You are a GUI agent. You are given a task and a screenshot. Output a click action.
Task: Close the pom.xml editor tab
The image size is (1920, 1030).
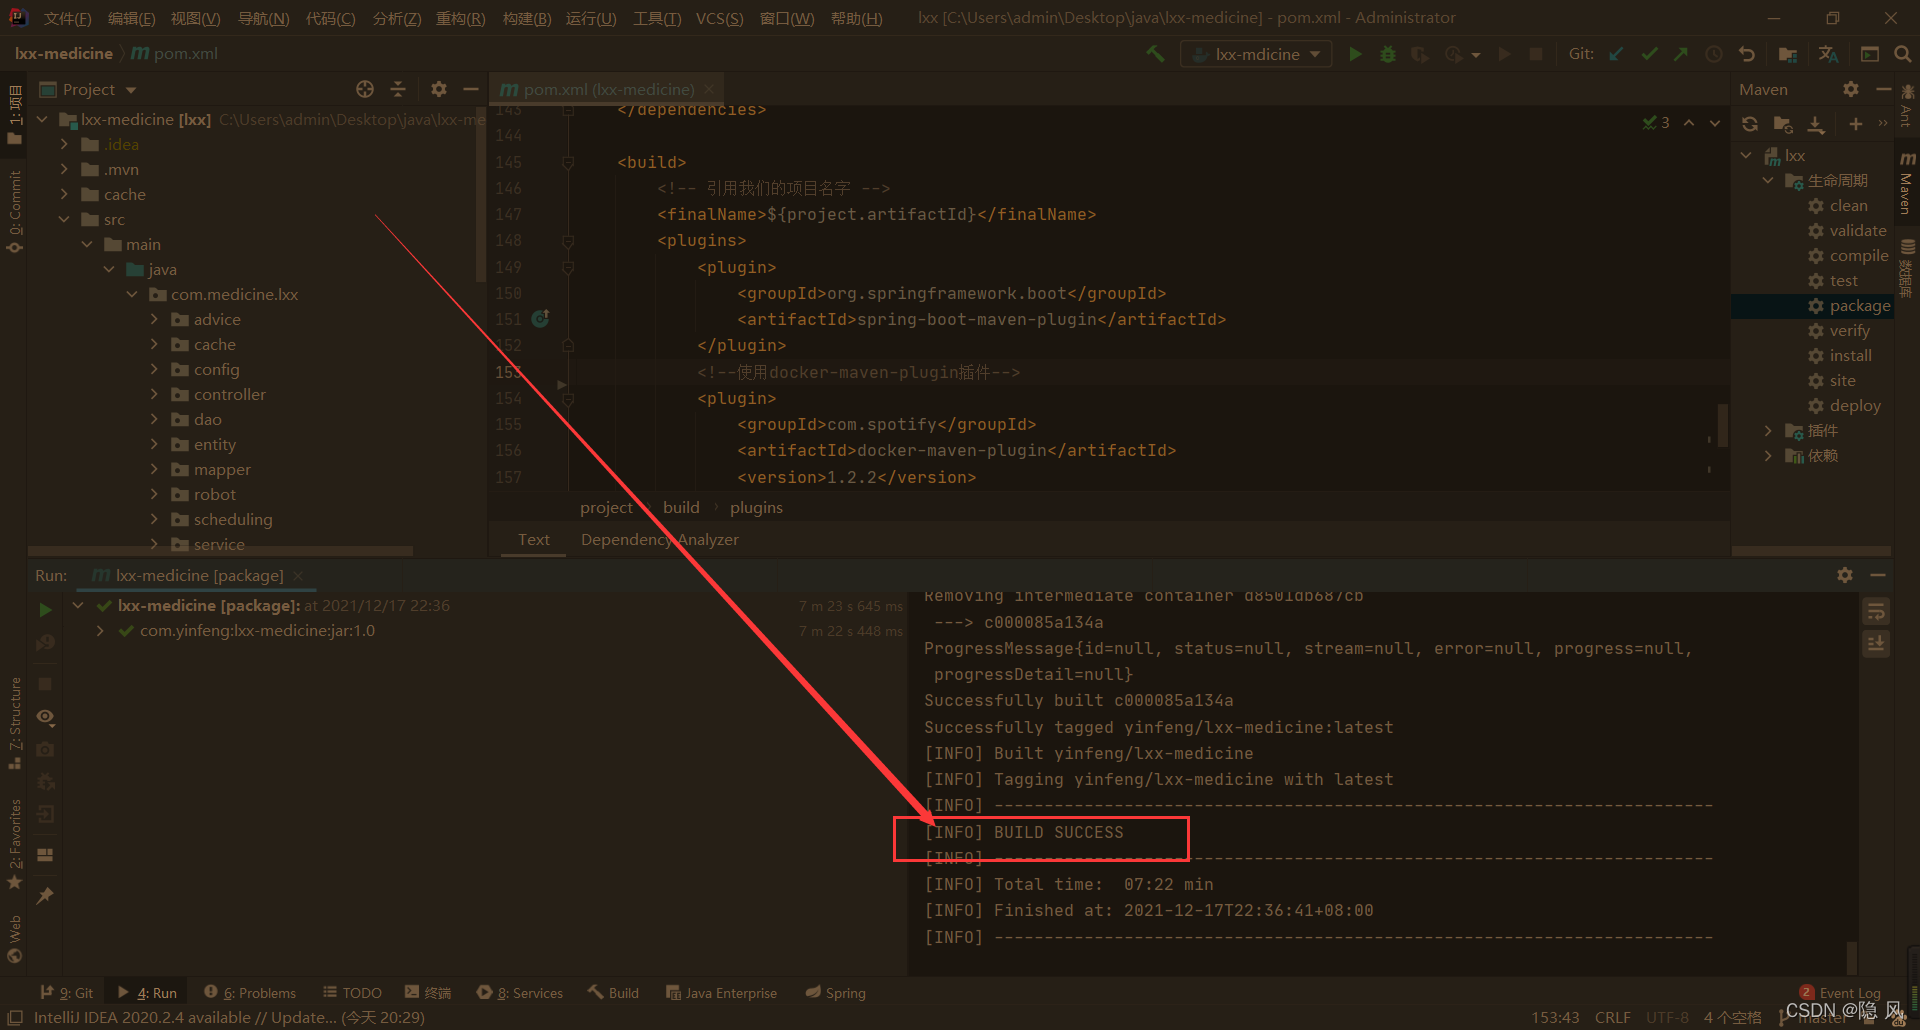(709, 89)
